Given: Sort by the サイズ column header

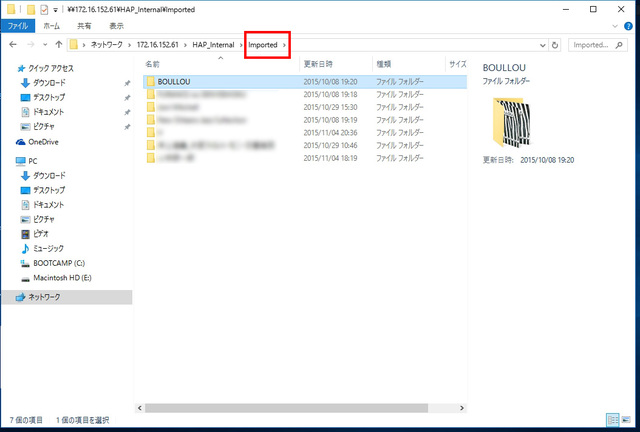Looking at the screenshot, I should [x=456, y=64].
